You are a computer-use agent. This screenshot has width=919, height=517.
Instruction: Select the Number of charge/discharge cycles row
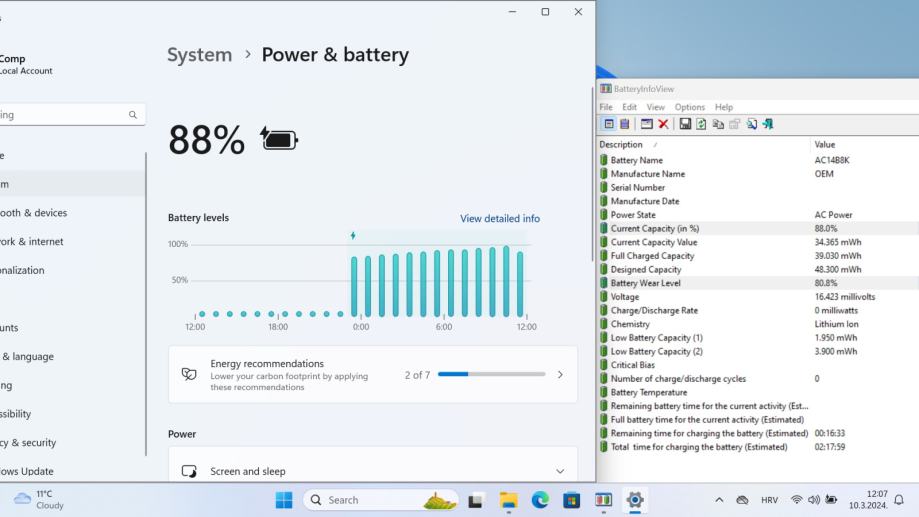click(x=758, y=379)
